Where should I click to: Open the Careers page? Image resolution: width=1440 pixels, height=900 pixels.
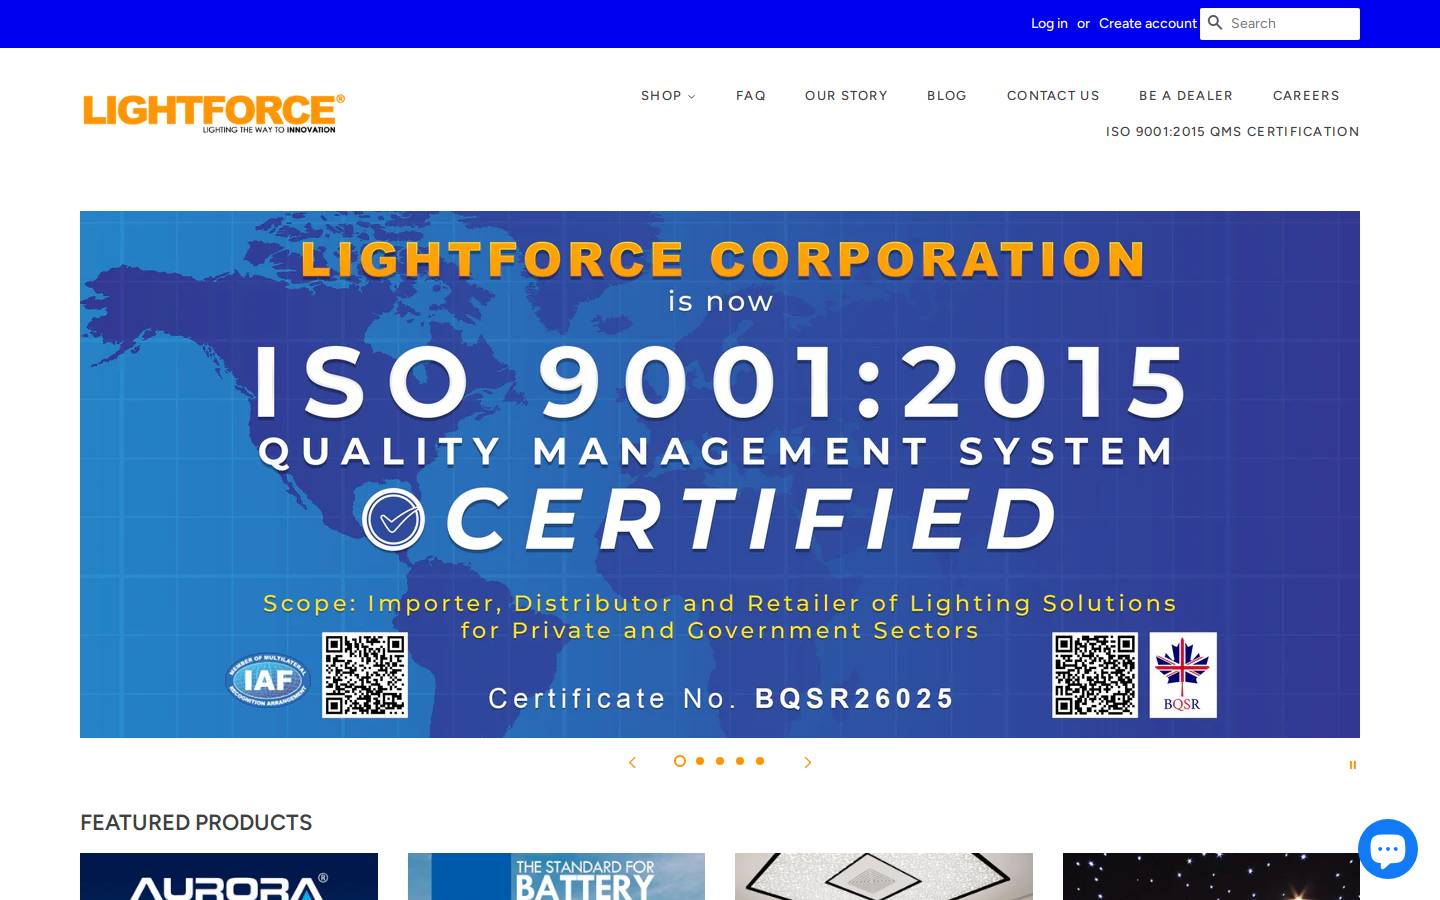click(x=1306, y=96)
